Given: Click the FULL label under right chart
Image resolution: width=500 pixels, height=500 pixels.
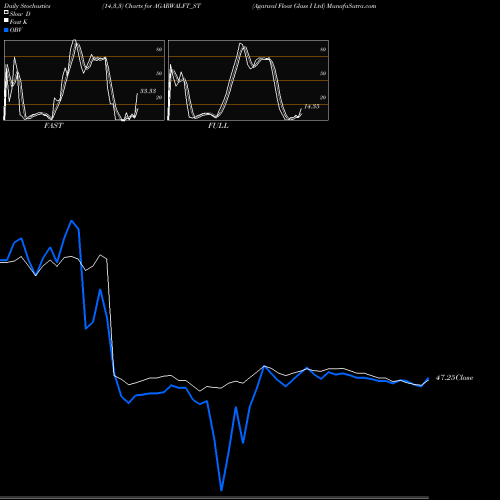Looking at the screenshot, I should pyautogui.click(x=218, y=126).
